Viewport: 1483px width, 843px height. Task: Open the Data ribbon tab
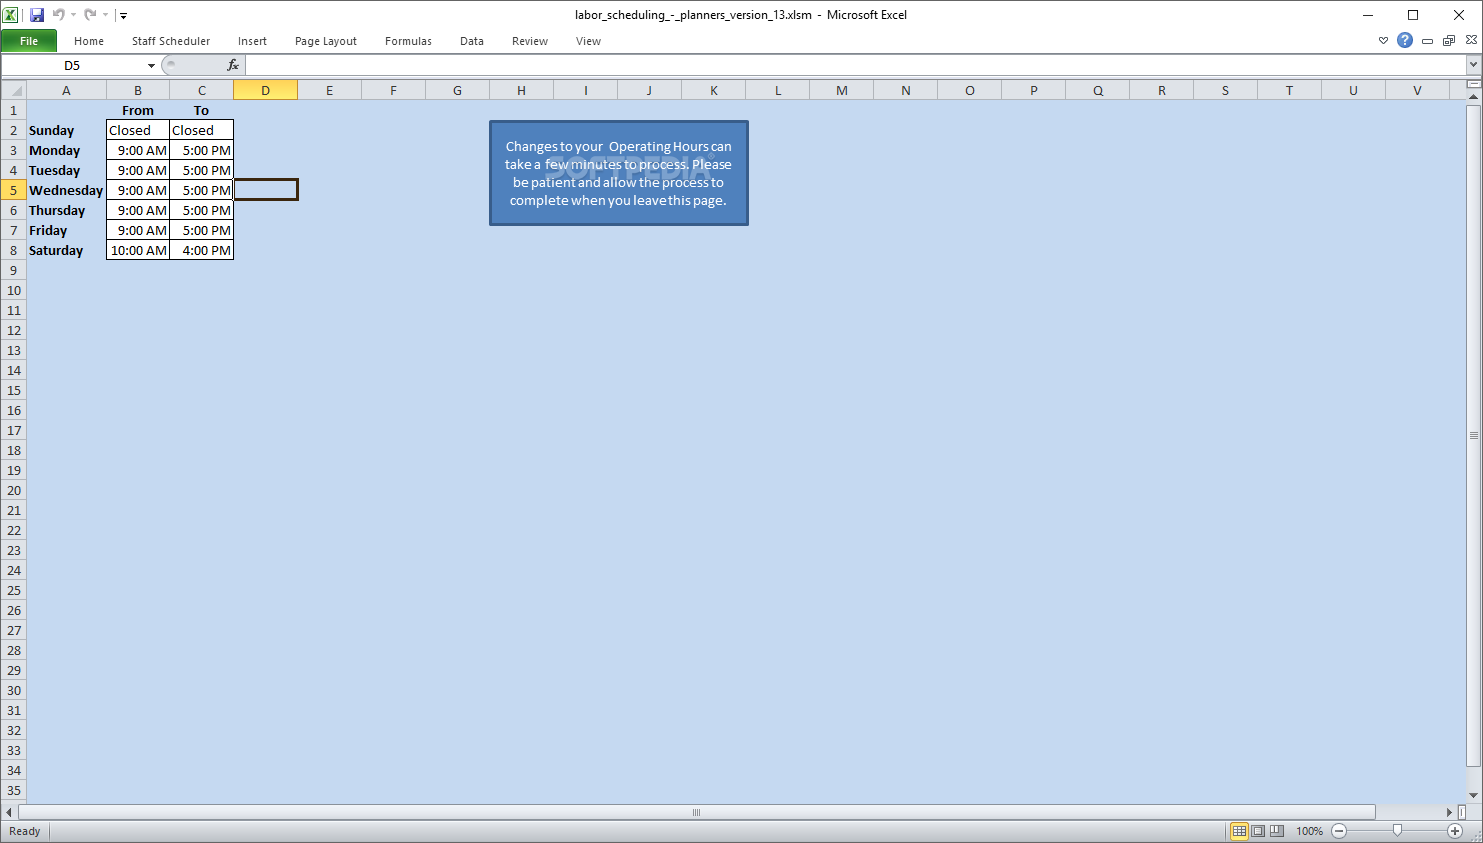pos(472,41)
